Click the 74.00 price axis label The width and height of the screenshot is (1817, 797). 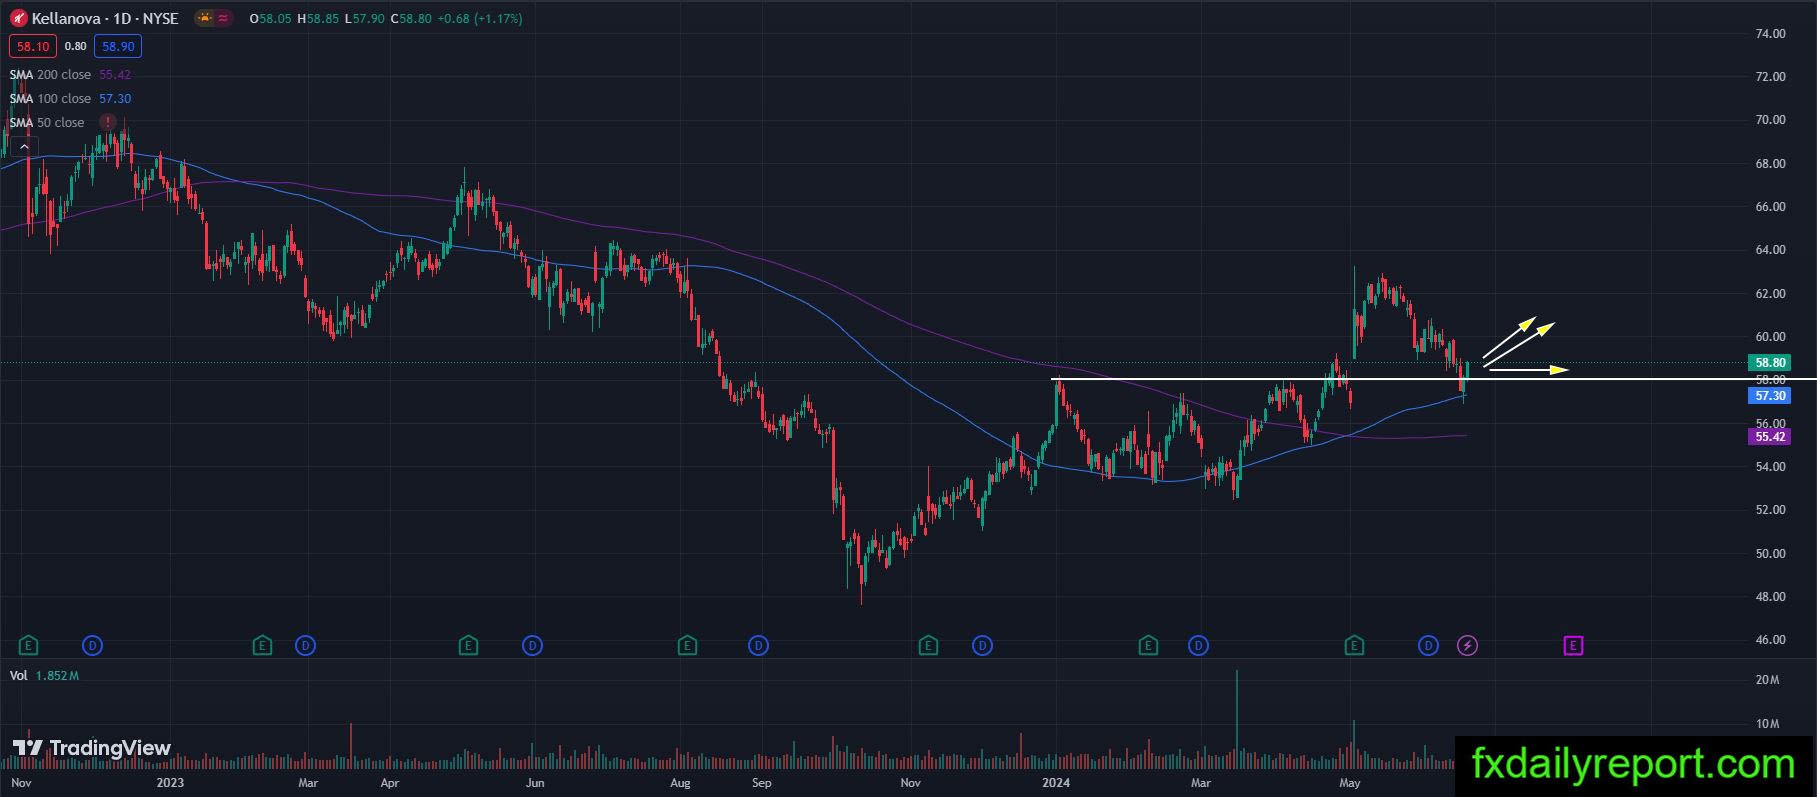pyautogui.click(x=1770, y=34)
